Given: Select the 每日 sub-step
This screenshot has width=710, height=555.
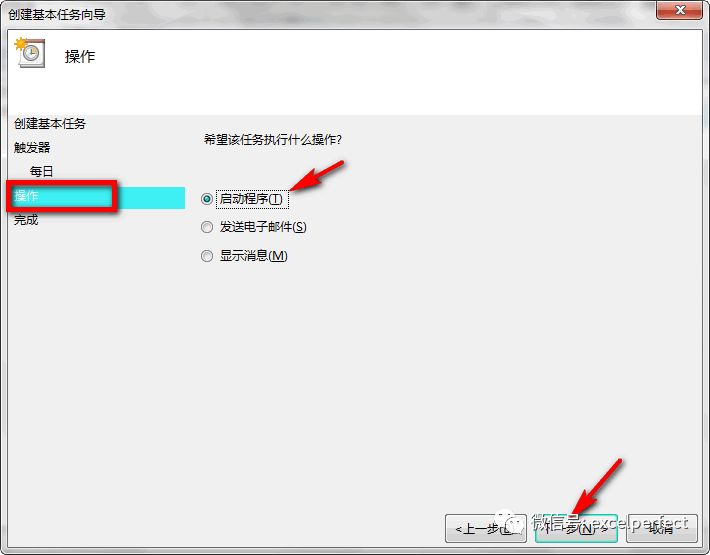Looking at the screenshot, I should 41,172.
